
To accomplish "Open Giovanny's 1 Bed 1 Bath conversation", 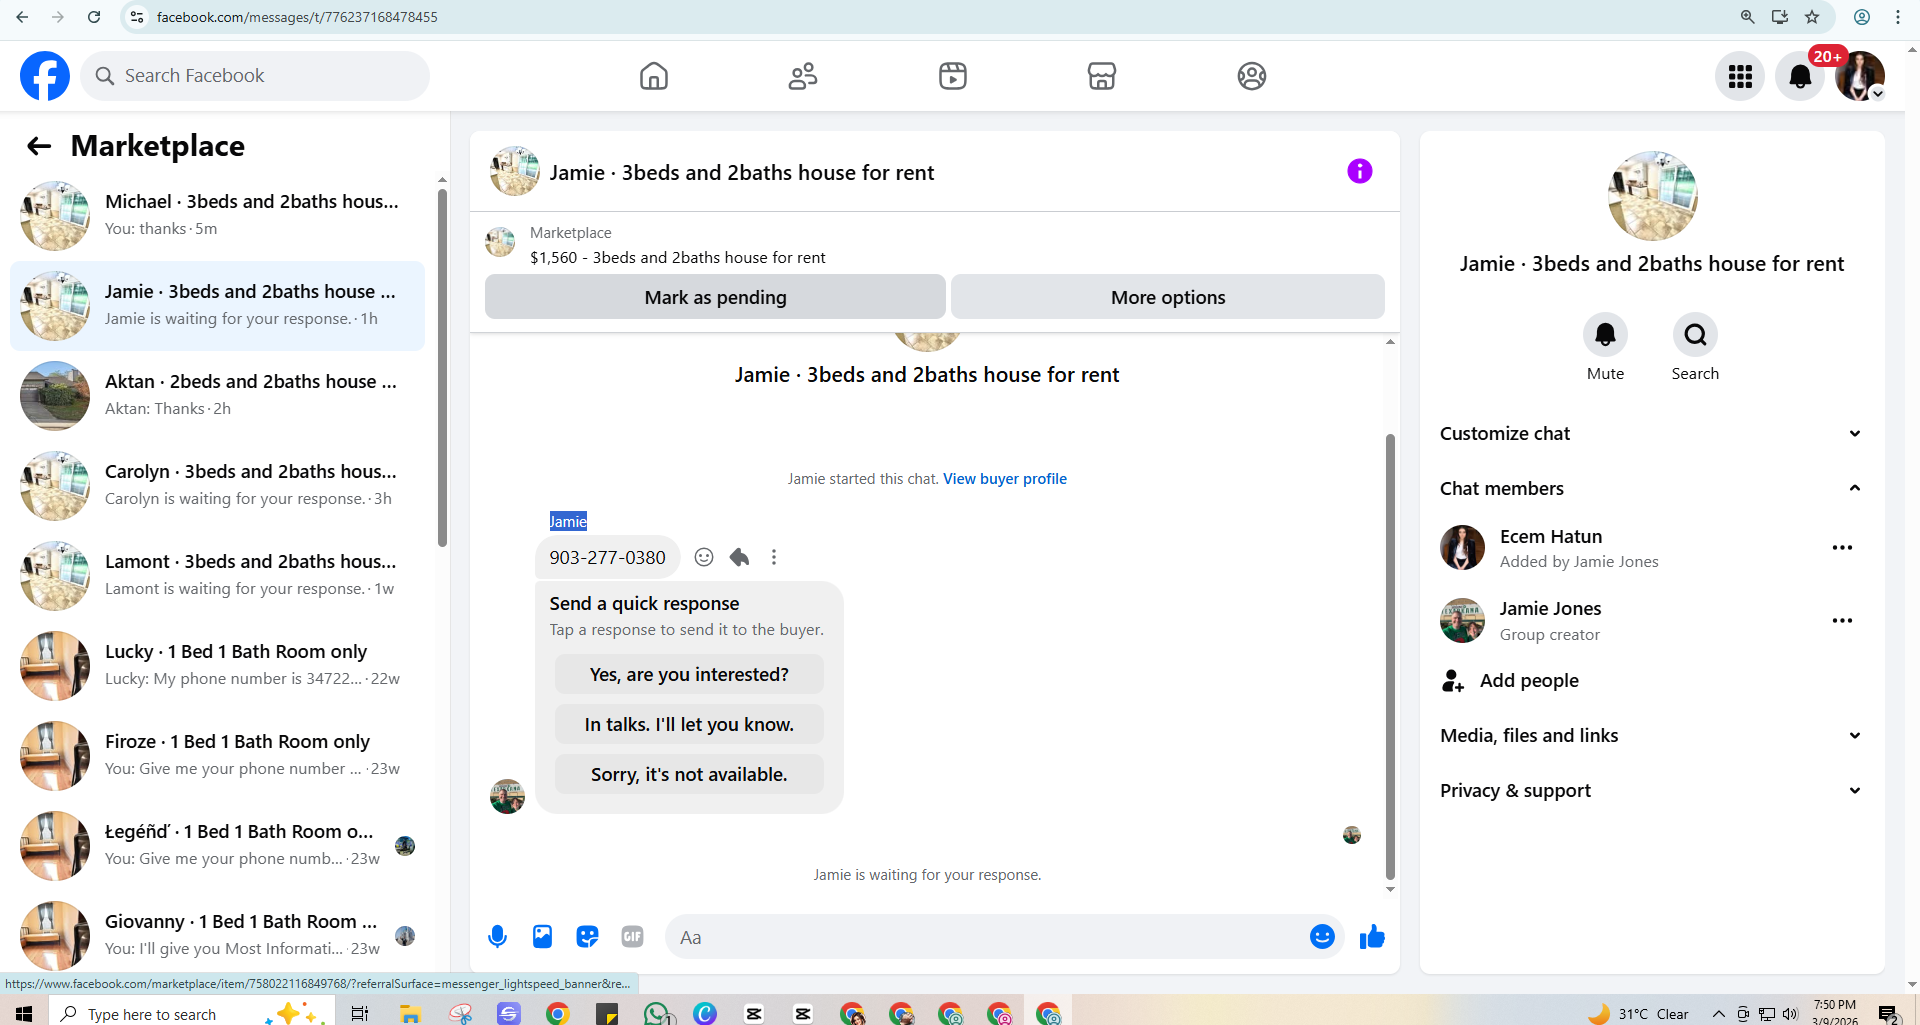I will tap(218, 936).
